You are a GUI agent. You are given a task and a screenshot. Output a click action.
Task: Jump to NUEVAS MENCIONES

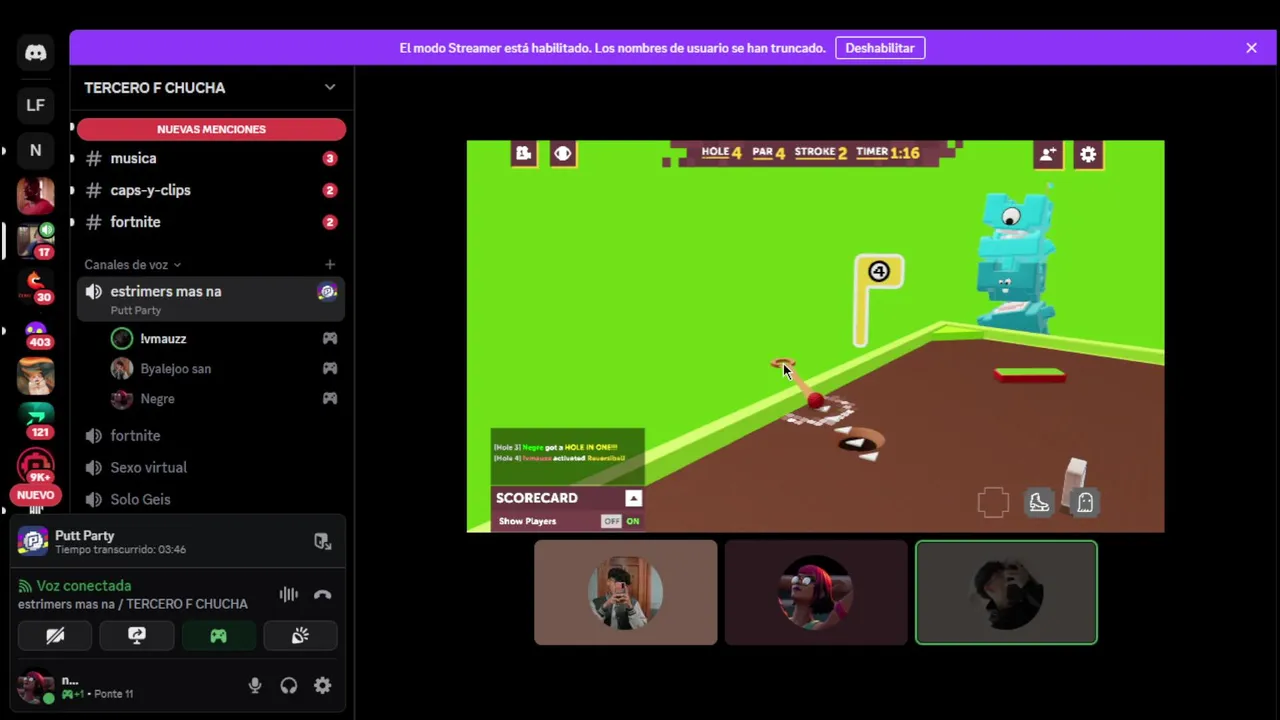211,129
